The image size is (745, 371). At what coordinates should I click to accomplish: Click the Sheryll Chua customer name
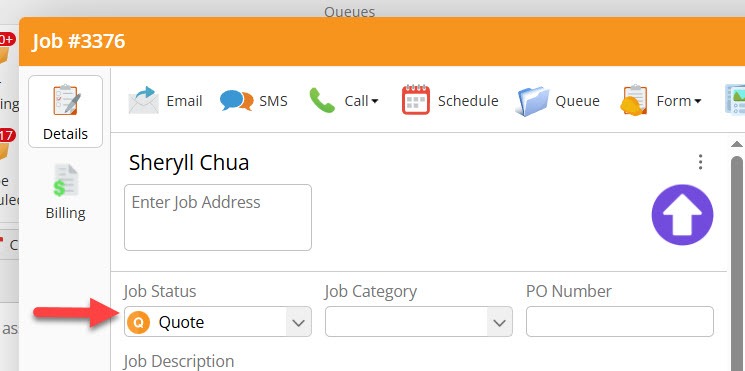189,162
